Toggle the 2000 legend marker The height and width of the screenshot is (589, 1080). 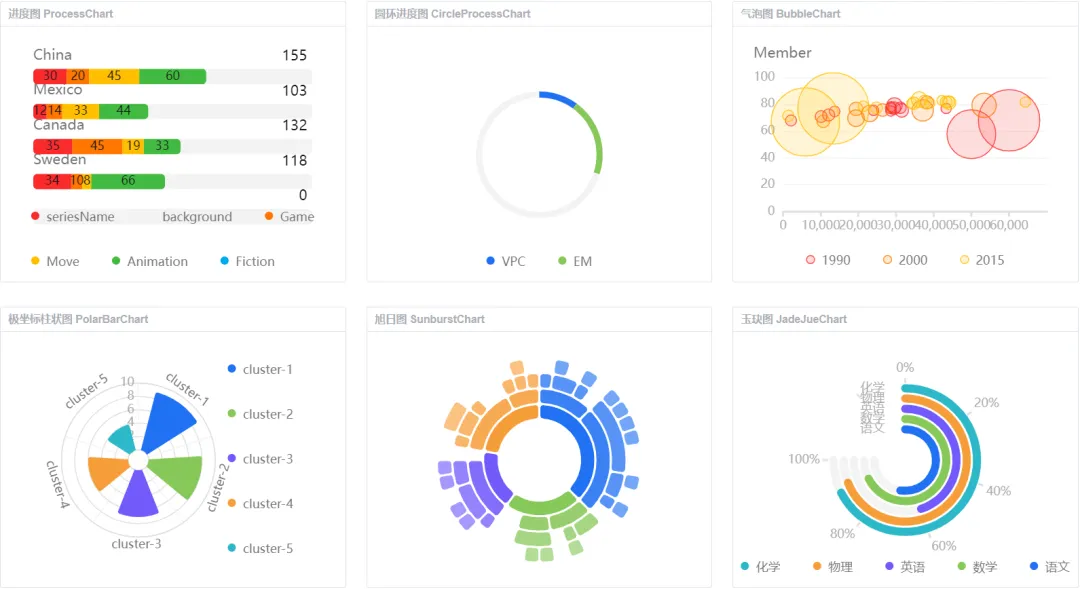point(888,260)
